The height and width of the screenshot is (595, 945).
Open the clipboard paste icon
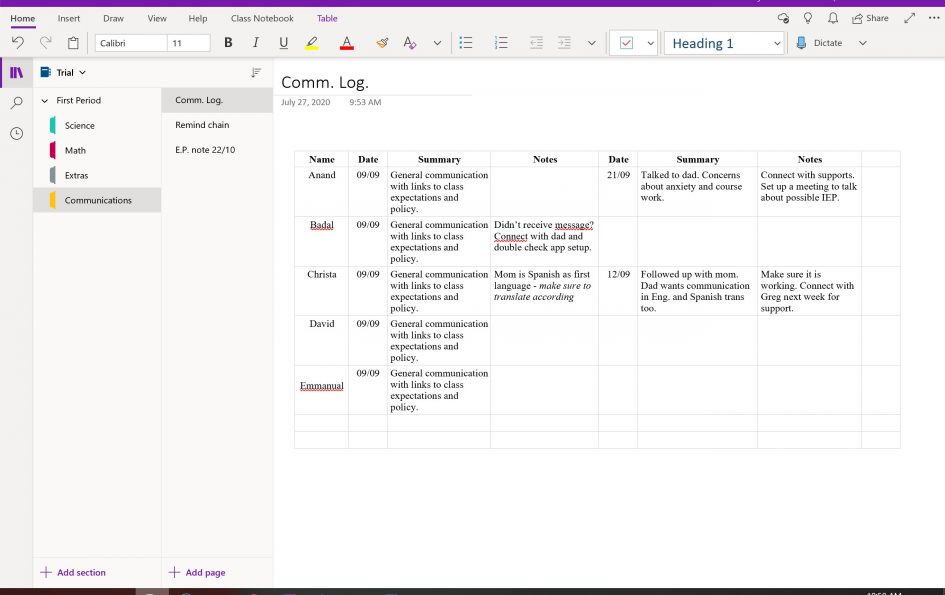click(x=73, y=43)
